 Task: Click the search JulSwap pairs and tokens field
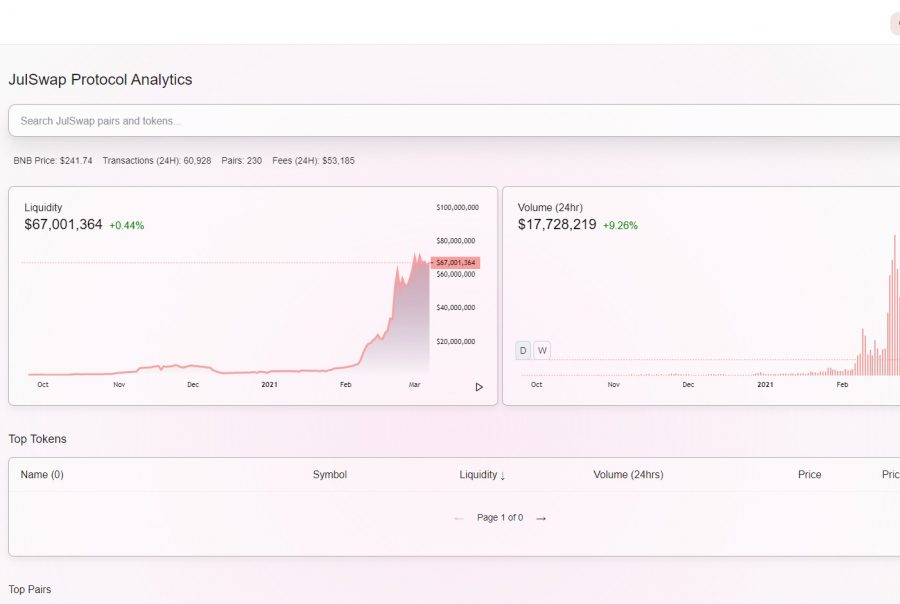coord(454,121)
